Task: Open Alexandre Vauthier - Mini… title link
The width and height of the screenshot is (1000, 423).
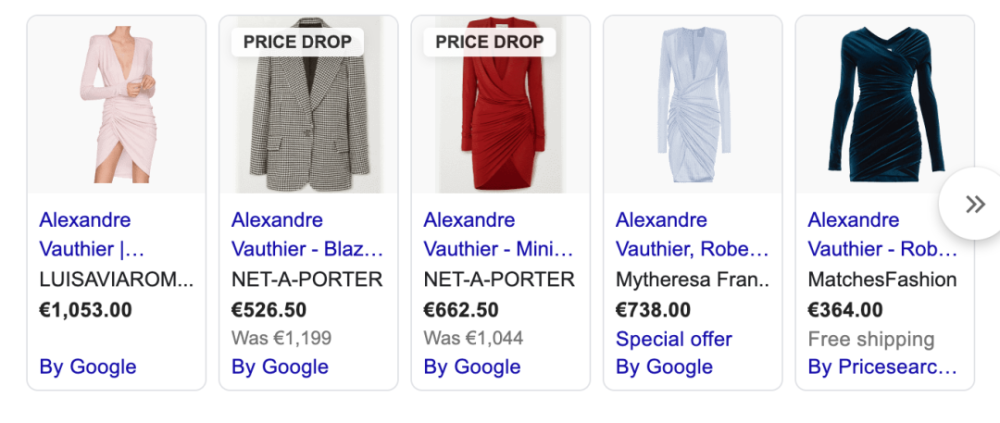Action: (498, 234)
